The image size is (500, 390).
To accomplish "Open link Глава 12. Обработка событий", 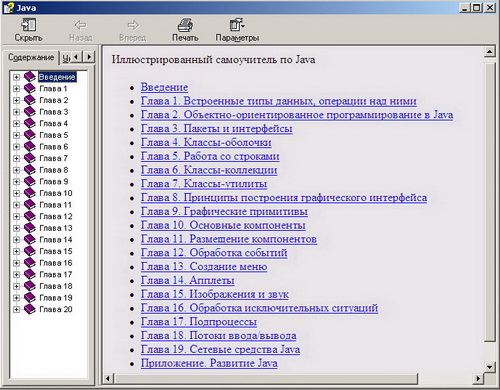I will pos(214,253).
